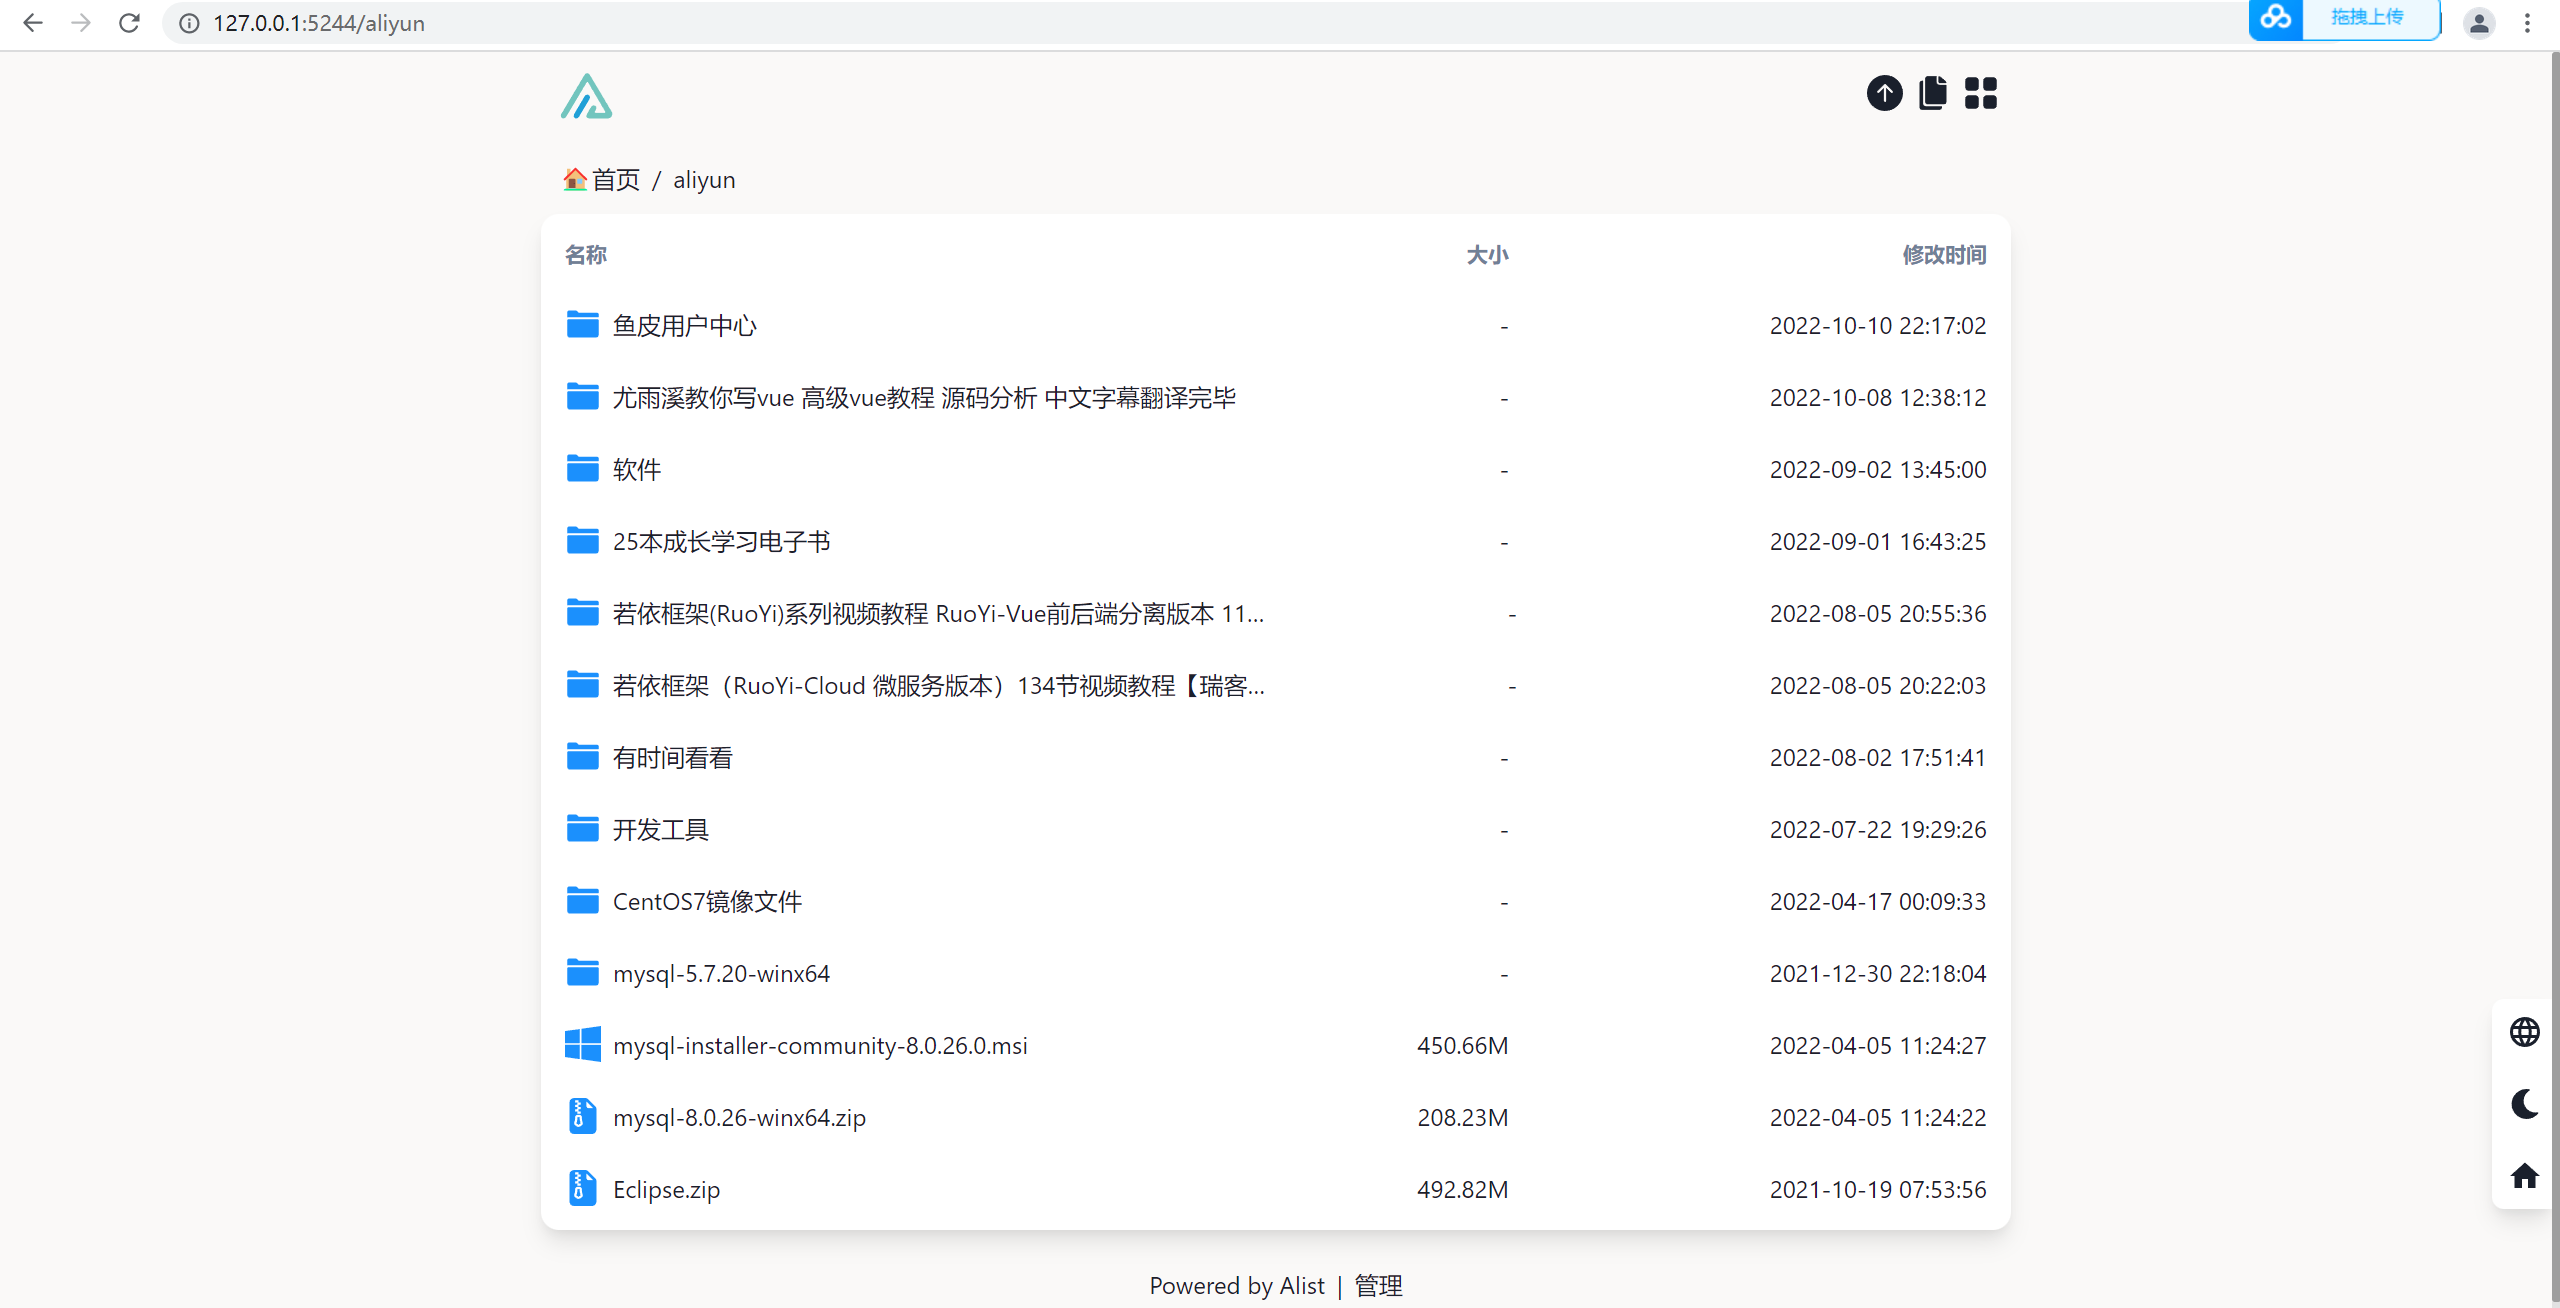This screenshot has width=2560, height=1308.
Task: Click the Alist logo
Action: [586, 97]
